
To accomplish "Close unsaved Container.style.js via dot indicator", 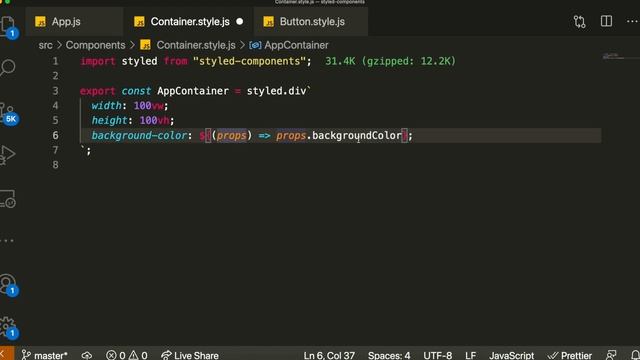I will tap(240, 22).
